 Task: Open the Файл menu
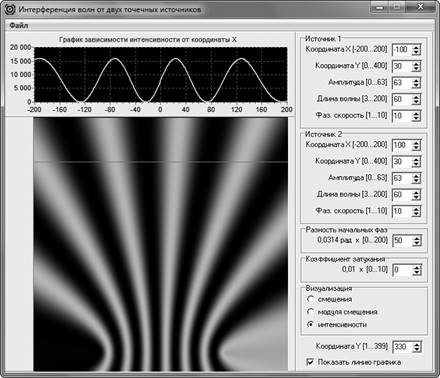19,26
